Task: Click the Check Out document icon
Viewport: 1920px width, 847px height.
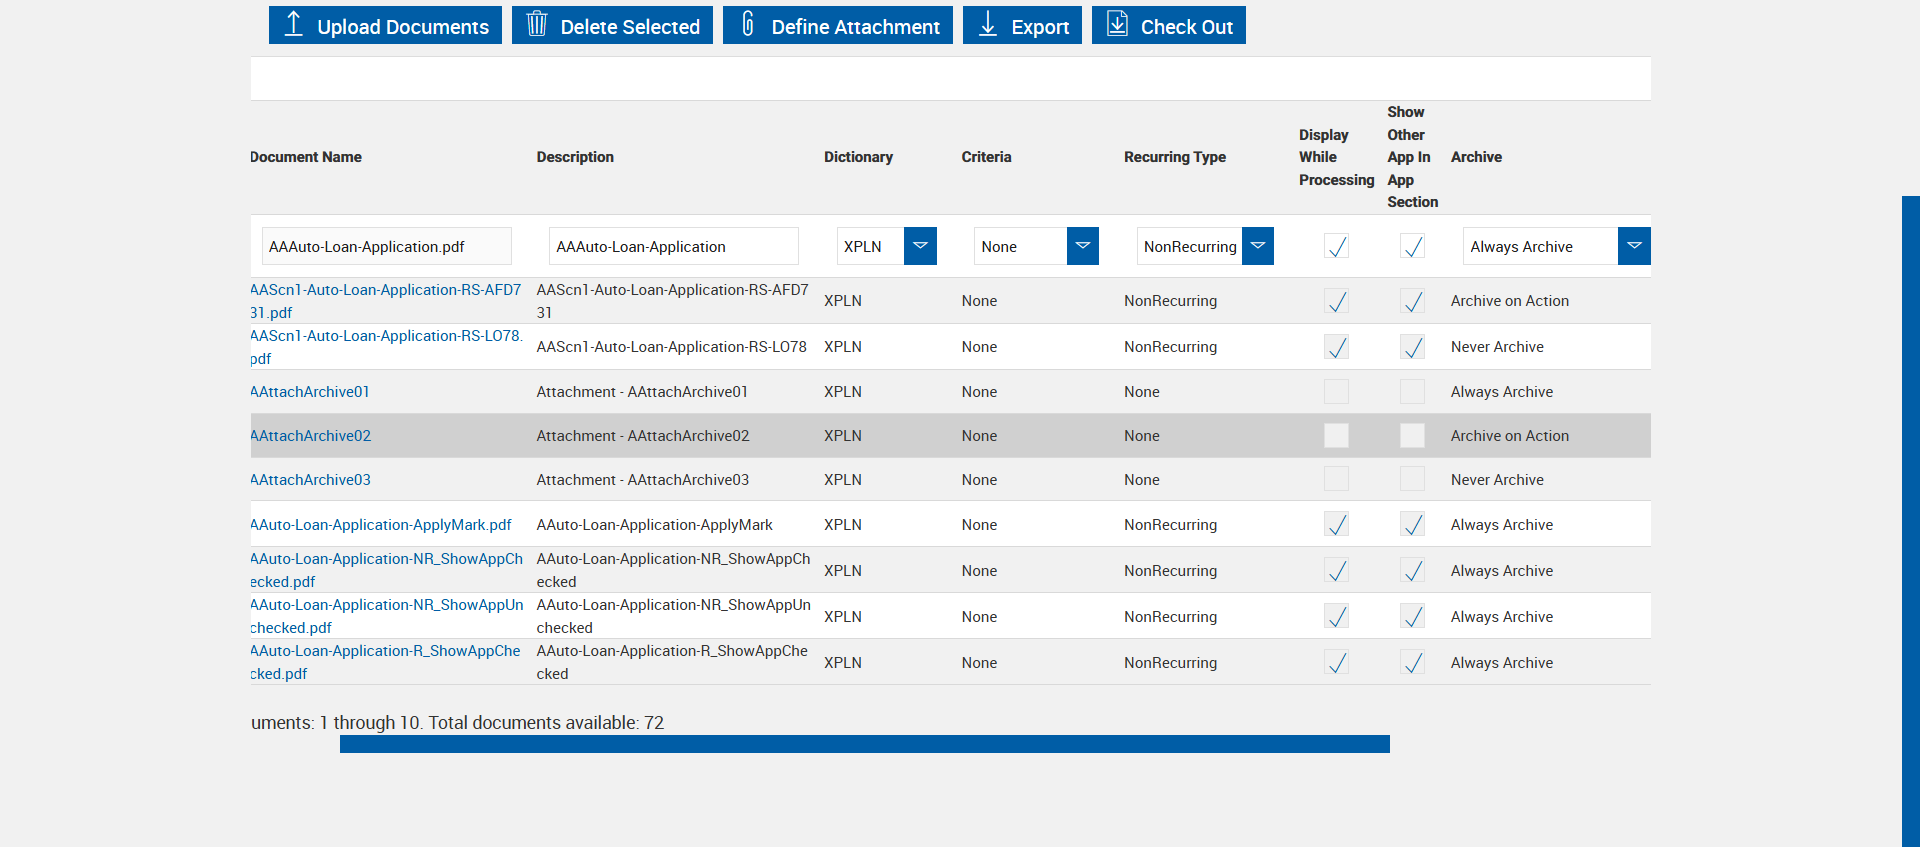Action: [1117, 24]
